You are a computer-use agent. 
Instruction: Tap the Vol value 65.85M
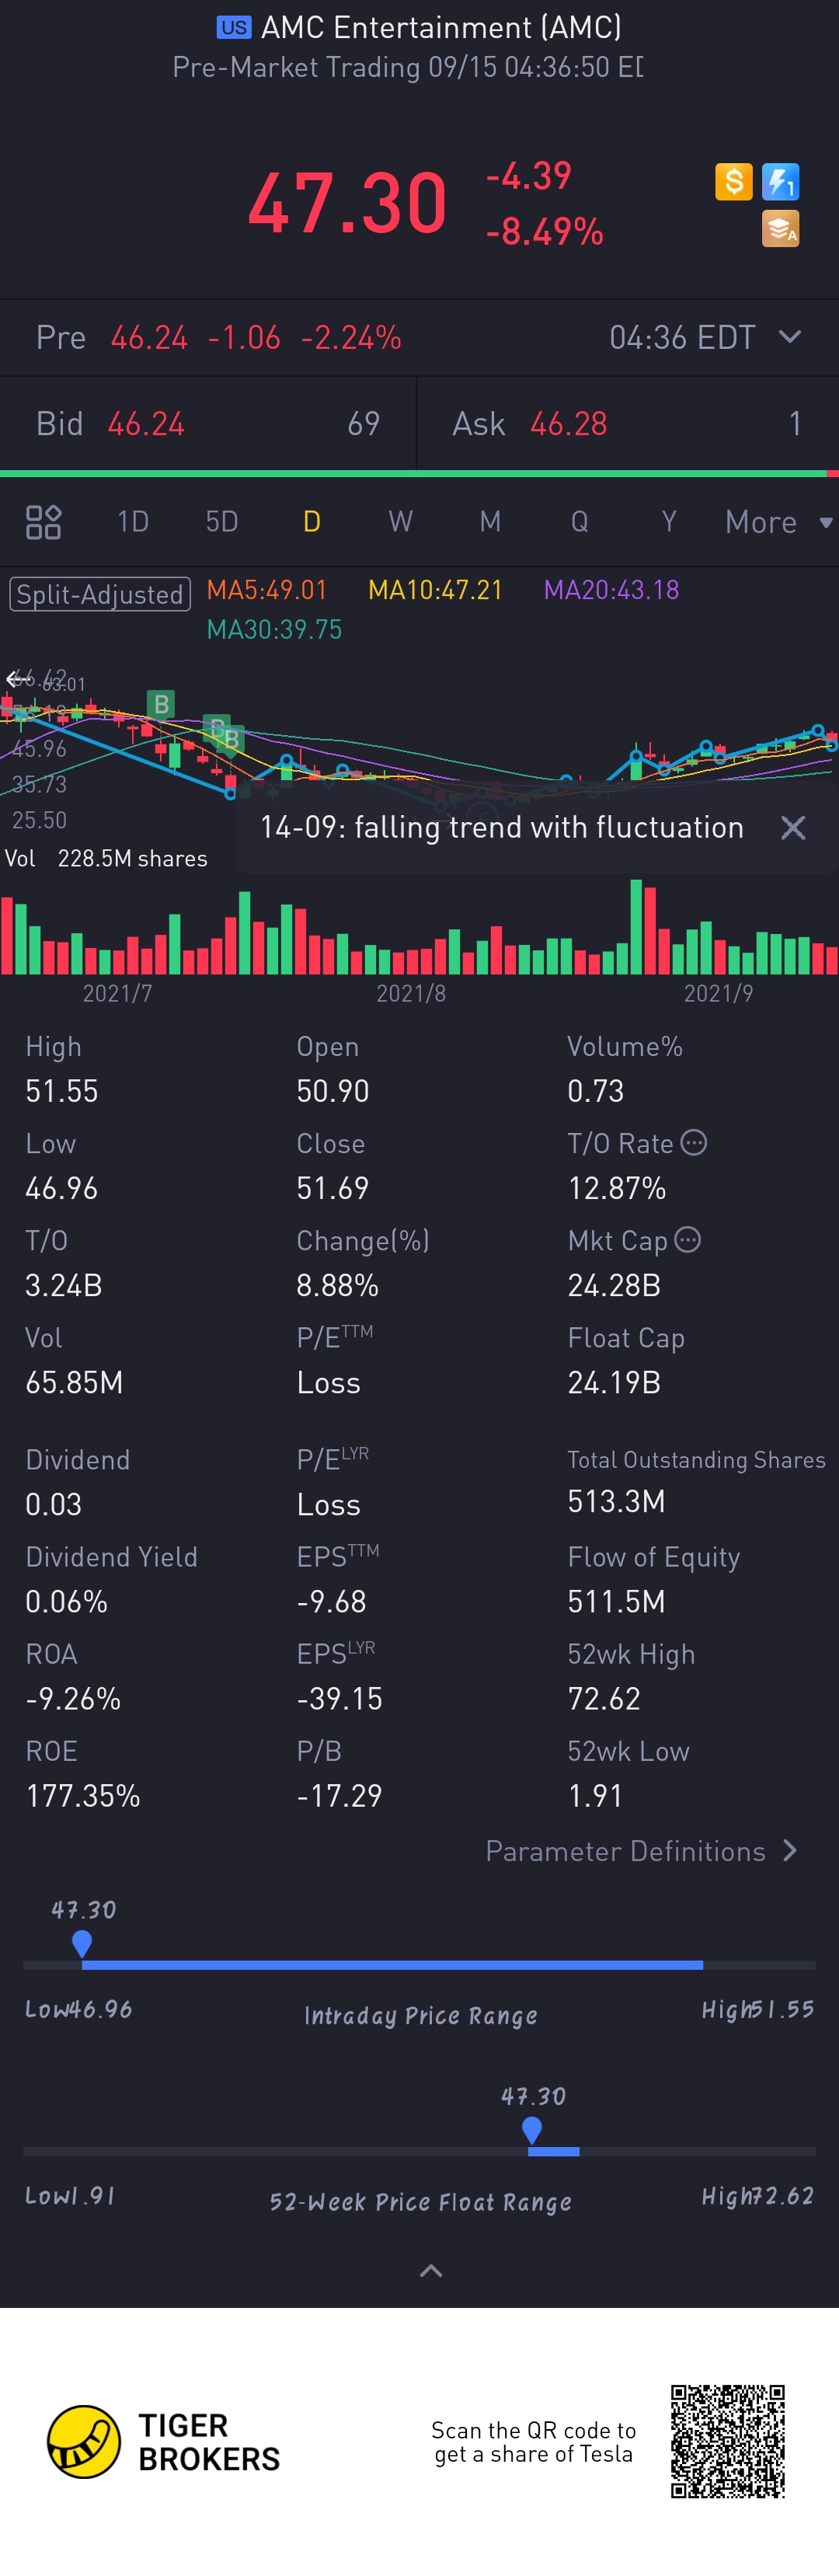point(74,1382)
